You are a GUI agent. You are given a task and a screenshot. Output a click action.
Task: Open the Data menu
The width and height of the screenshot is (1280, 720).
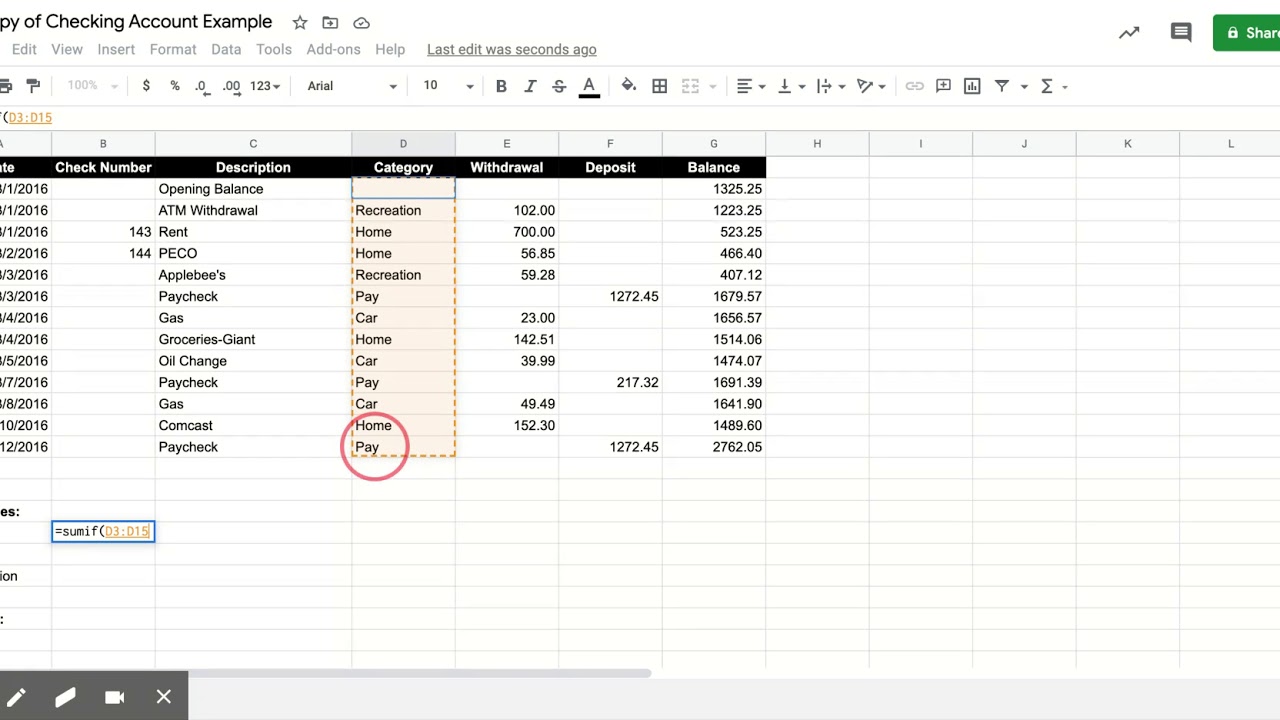click(x=226, y=49)
